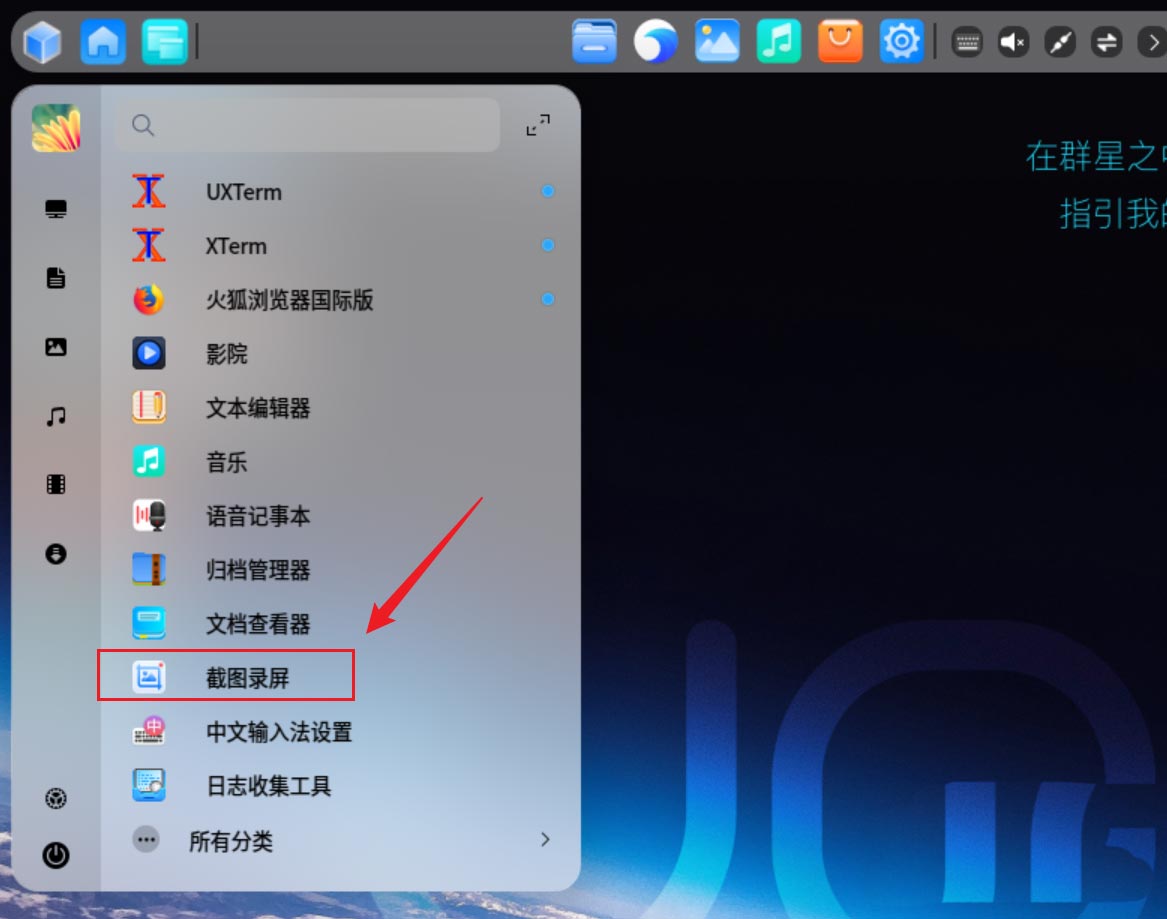Screen dimensions: 1167x919
Task: Open the network transfer arrows tray icon
Action: [1107, 42]
